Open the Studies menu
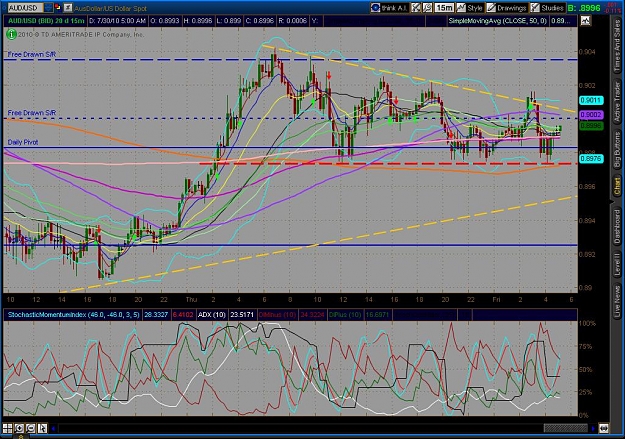Screen dimensions: 625x439 tap(547, 8)
